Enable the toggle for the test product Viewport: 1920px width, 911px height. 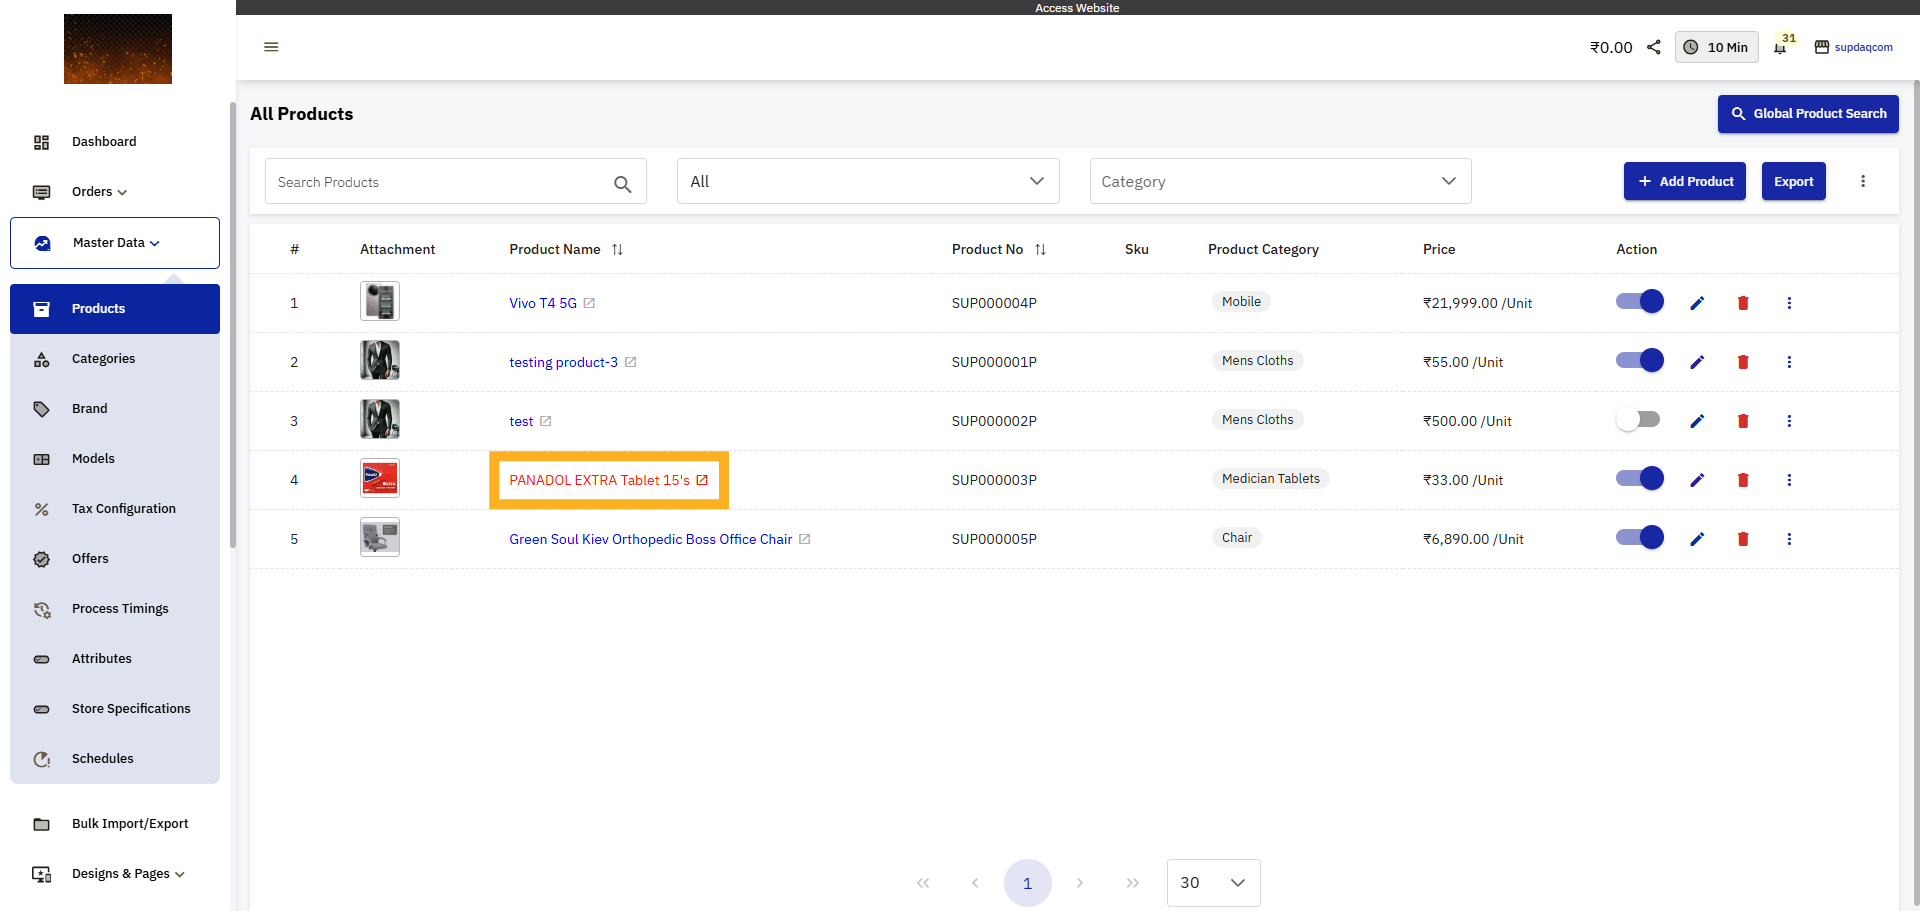coord(1639,420)
